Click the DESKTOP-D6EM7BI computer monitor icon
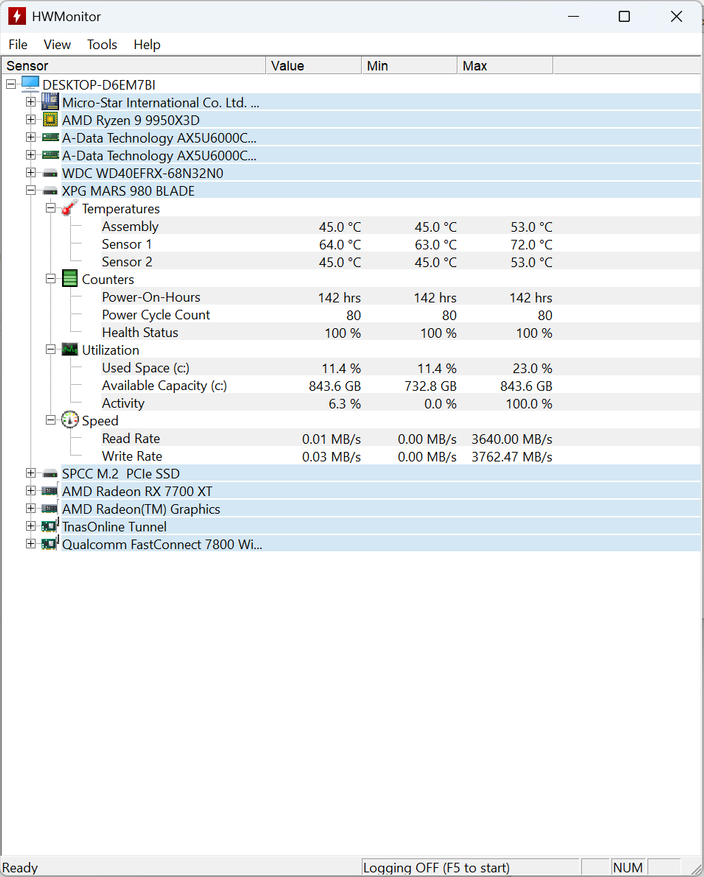This screenshot has width=704, height=877. tap(31, 84)
